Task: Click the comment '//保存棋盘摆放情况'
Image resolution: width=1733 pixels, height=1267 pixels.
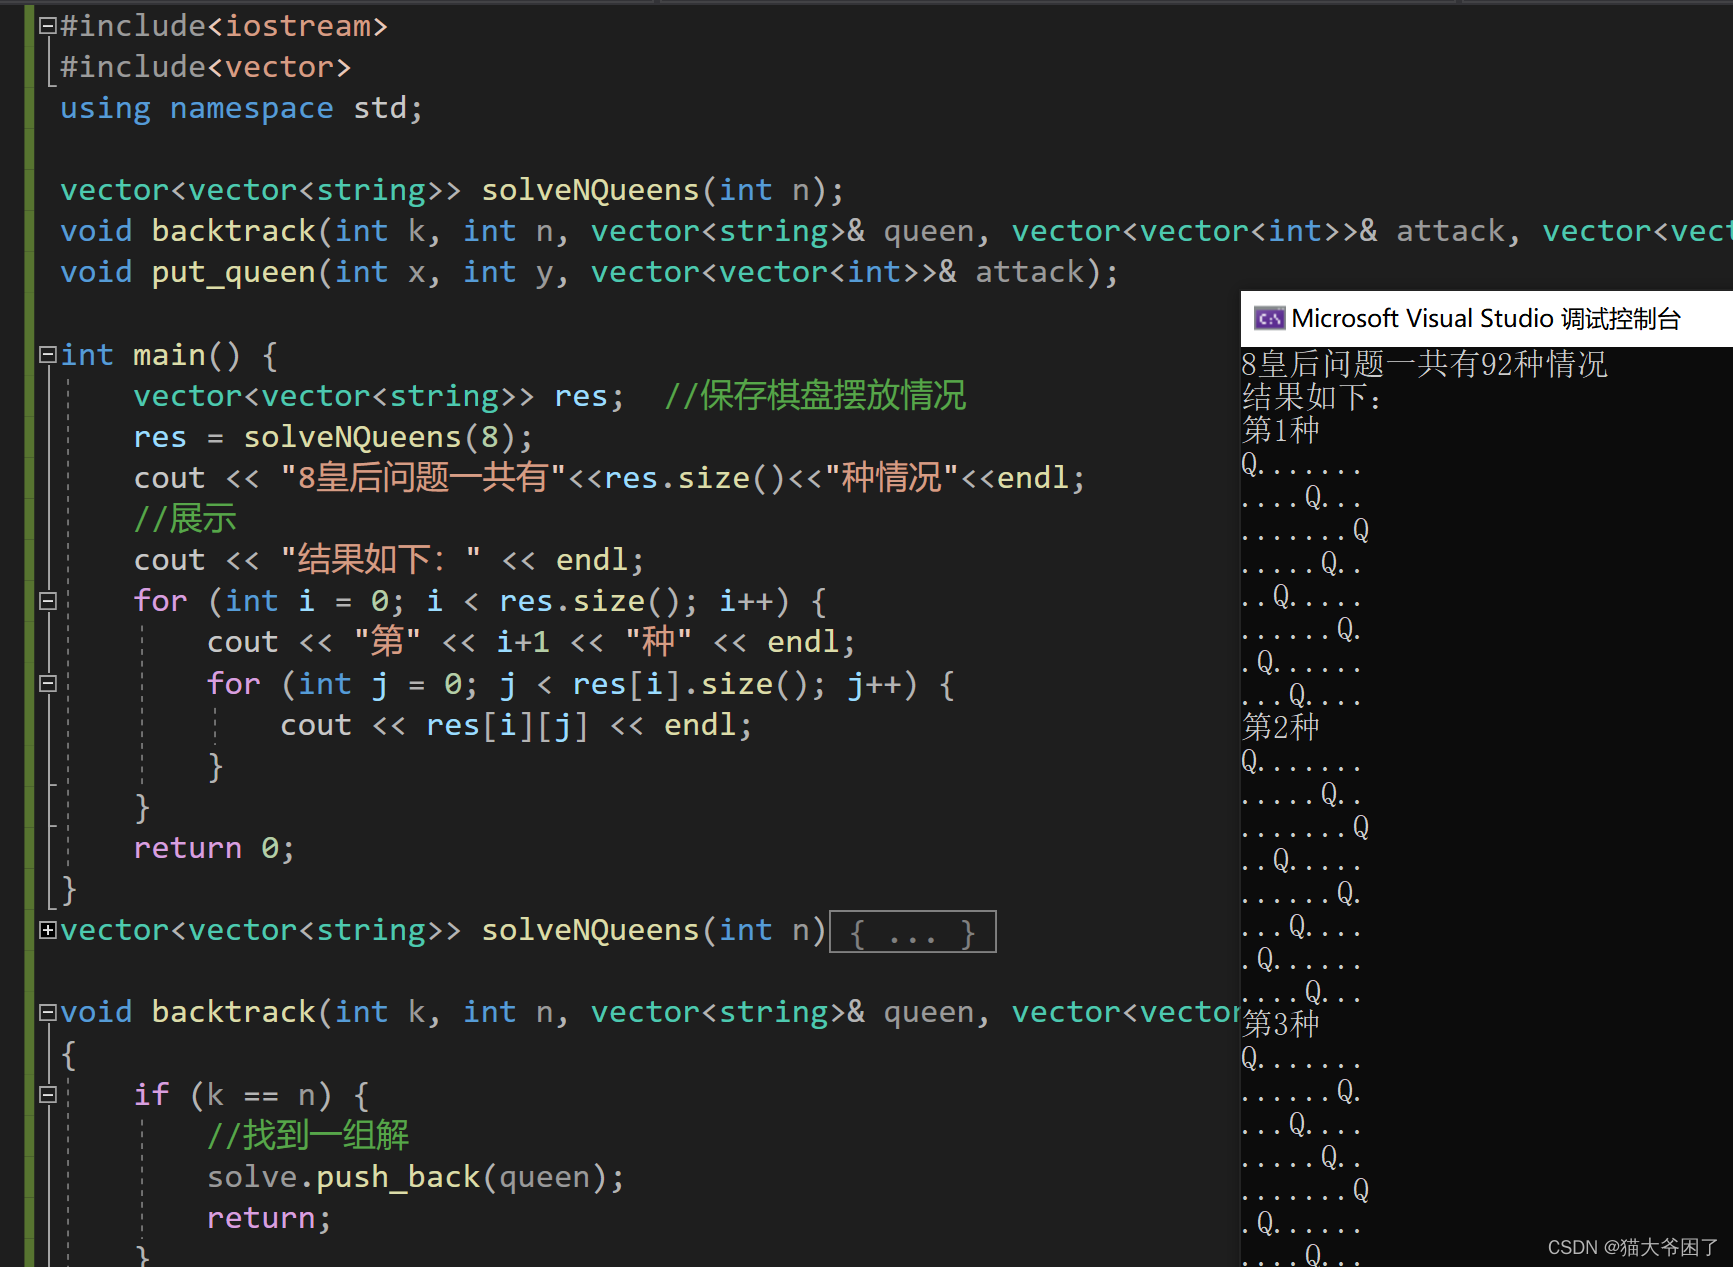Action: point(816,396)
